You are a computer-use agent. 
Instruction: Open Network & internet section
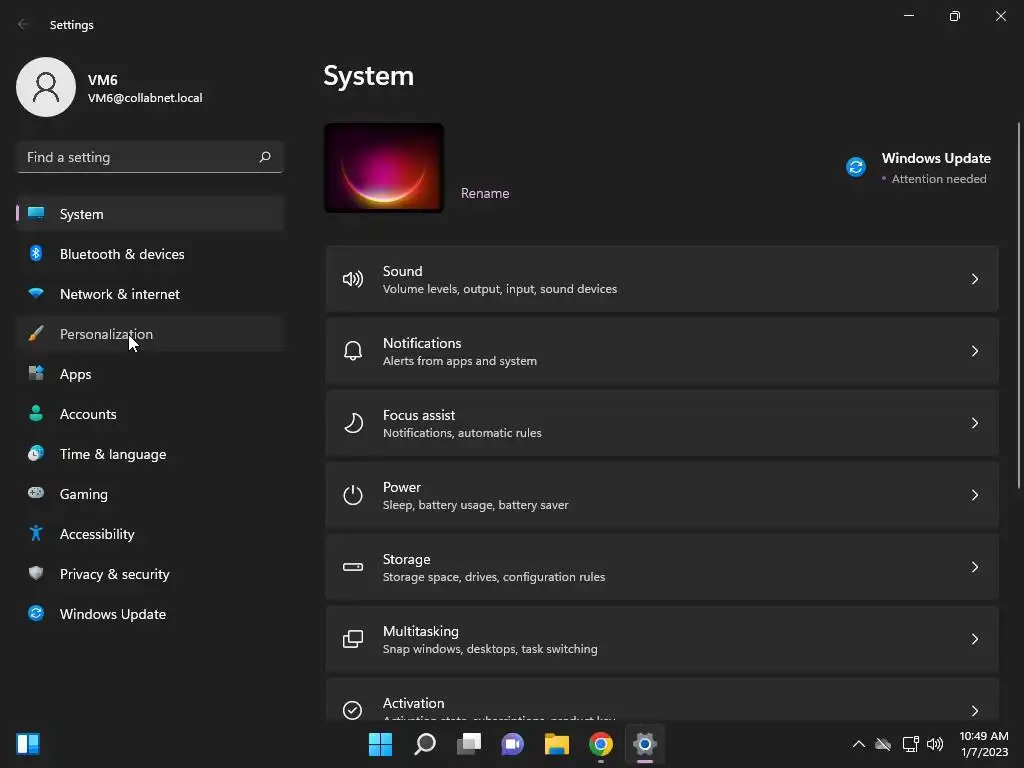pyautogui.click(x=150, y=294)
